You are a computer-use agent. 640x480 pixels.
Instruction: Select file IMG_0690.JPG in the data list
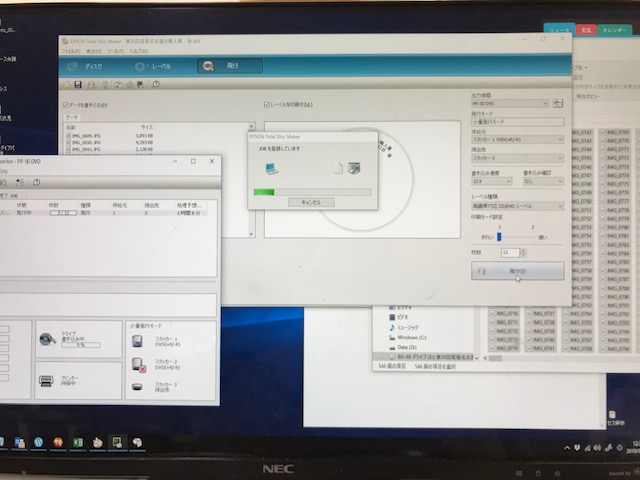(84, 142)
